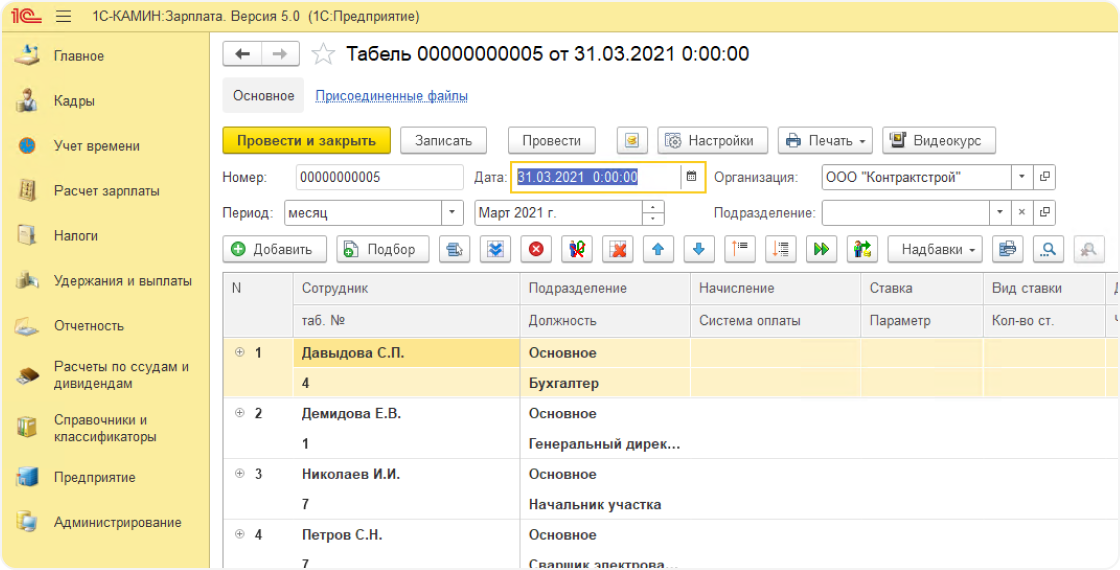Open the selected Организация item form
This screenshot has width=1120, height=570.
pyautogui.click(x=1044, y=177)
